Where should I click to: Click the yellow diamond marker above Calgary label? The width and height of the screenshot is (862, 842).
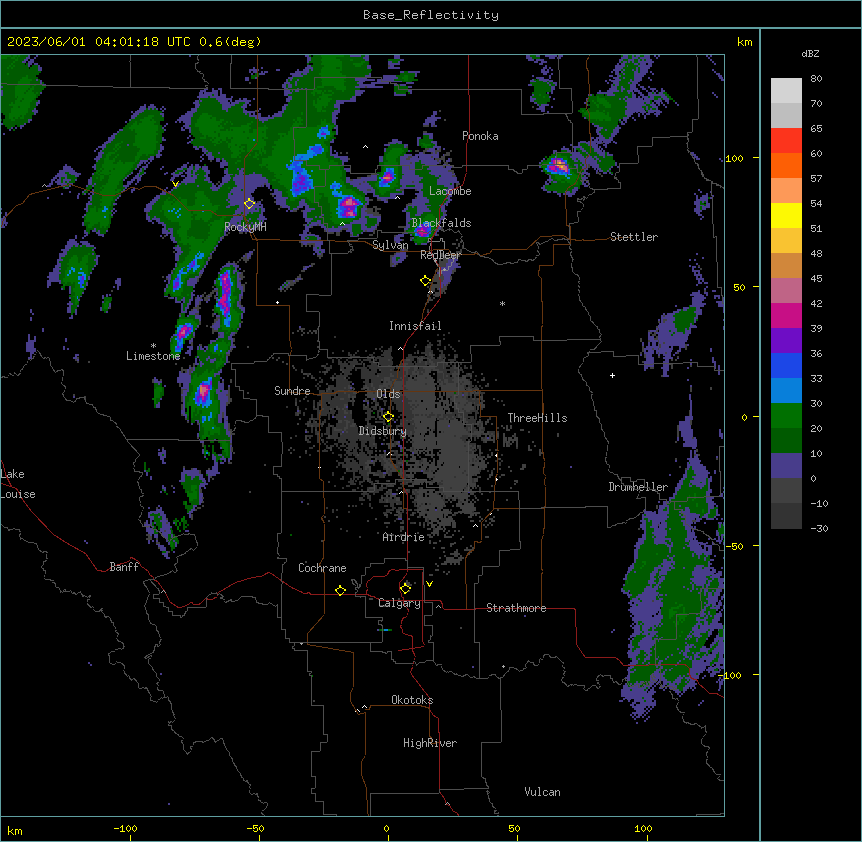[405, 589]
